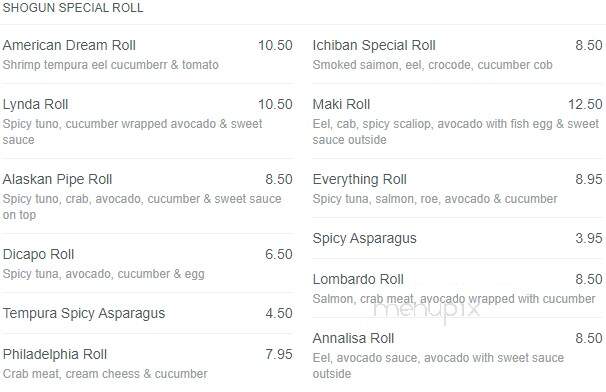Click the menupix watermark logo
Viewport: 606px width, 392px height.
pos(427,310)
